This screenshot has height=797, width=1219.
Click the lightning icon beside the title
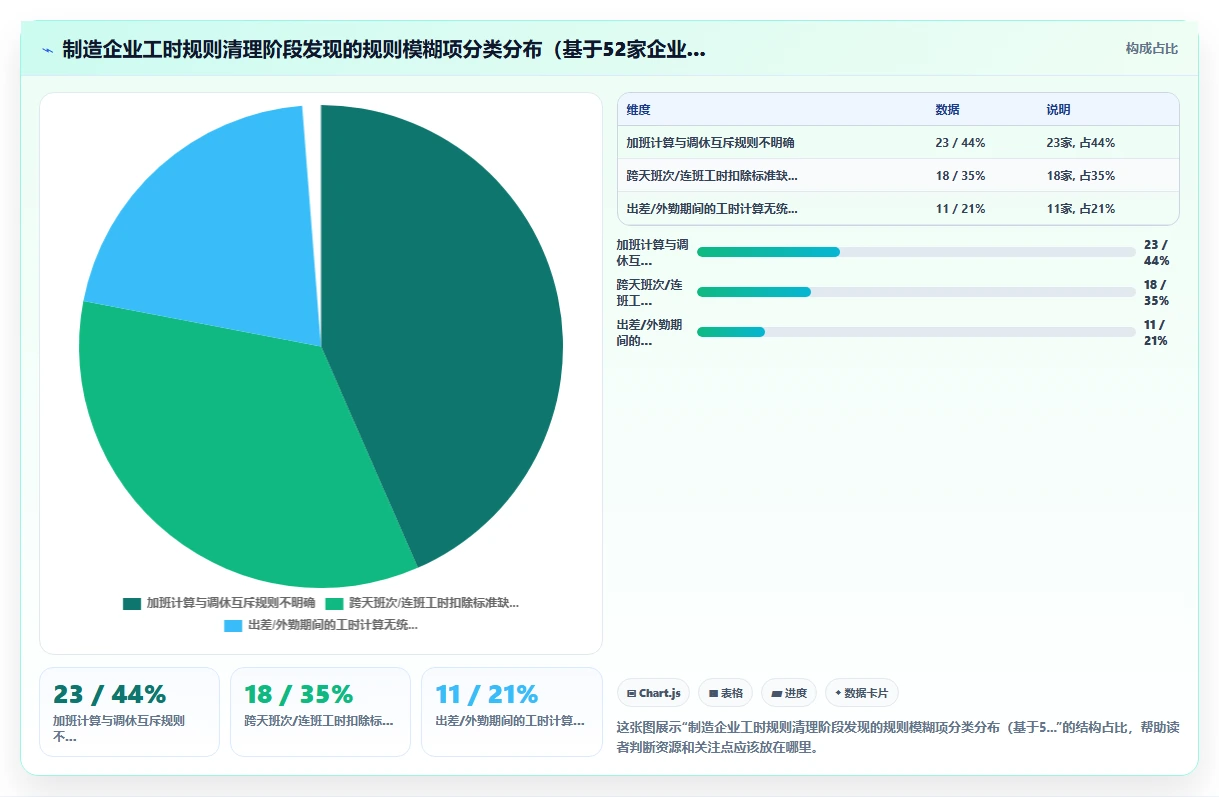pyautogui.click(x=47, y=50)
